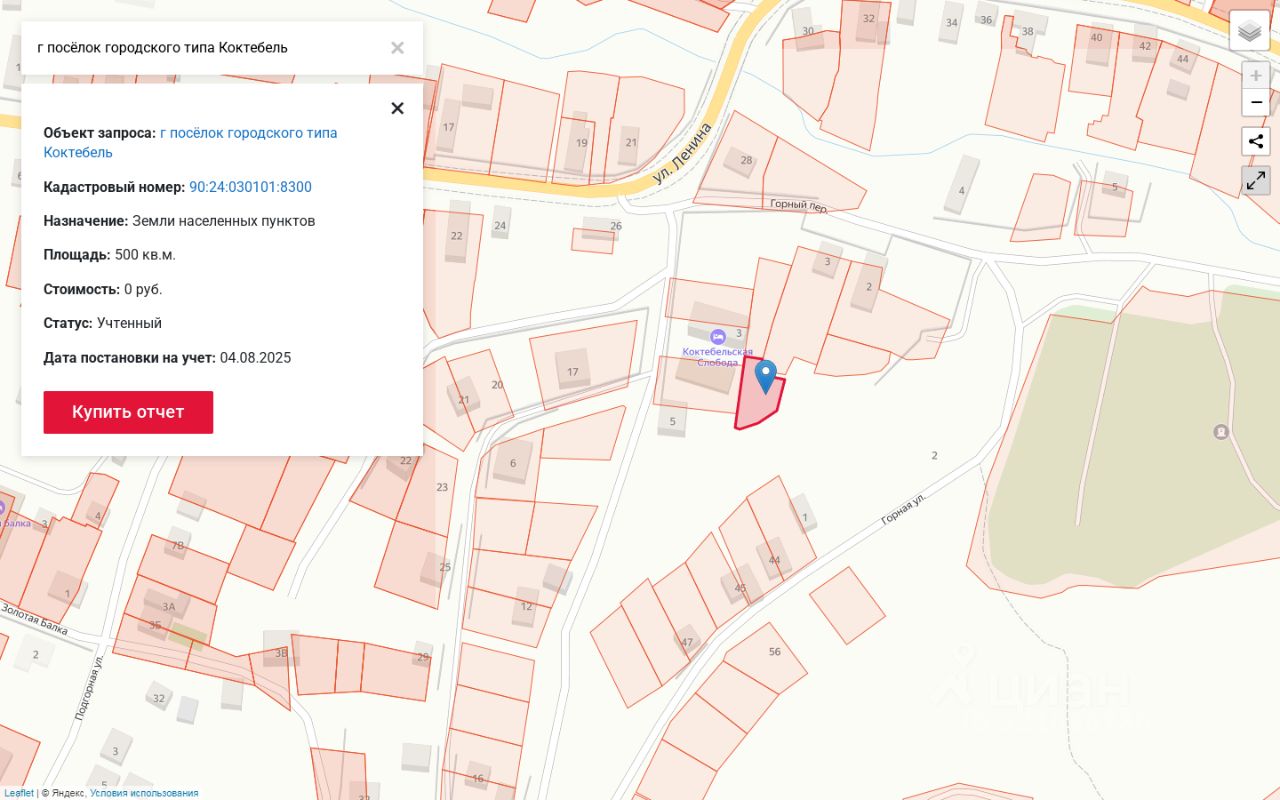
Task: Click house number 20 on map
Action: coord(497,385)
